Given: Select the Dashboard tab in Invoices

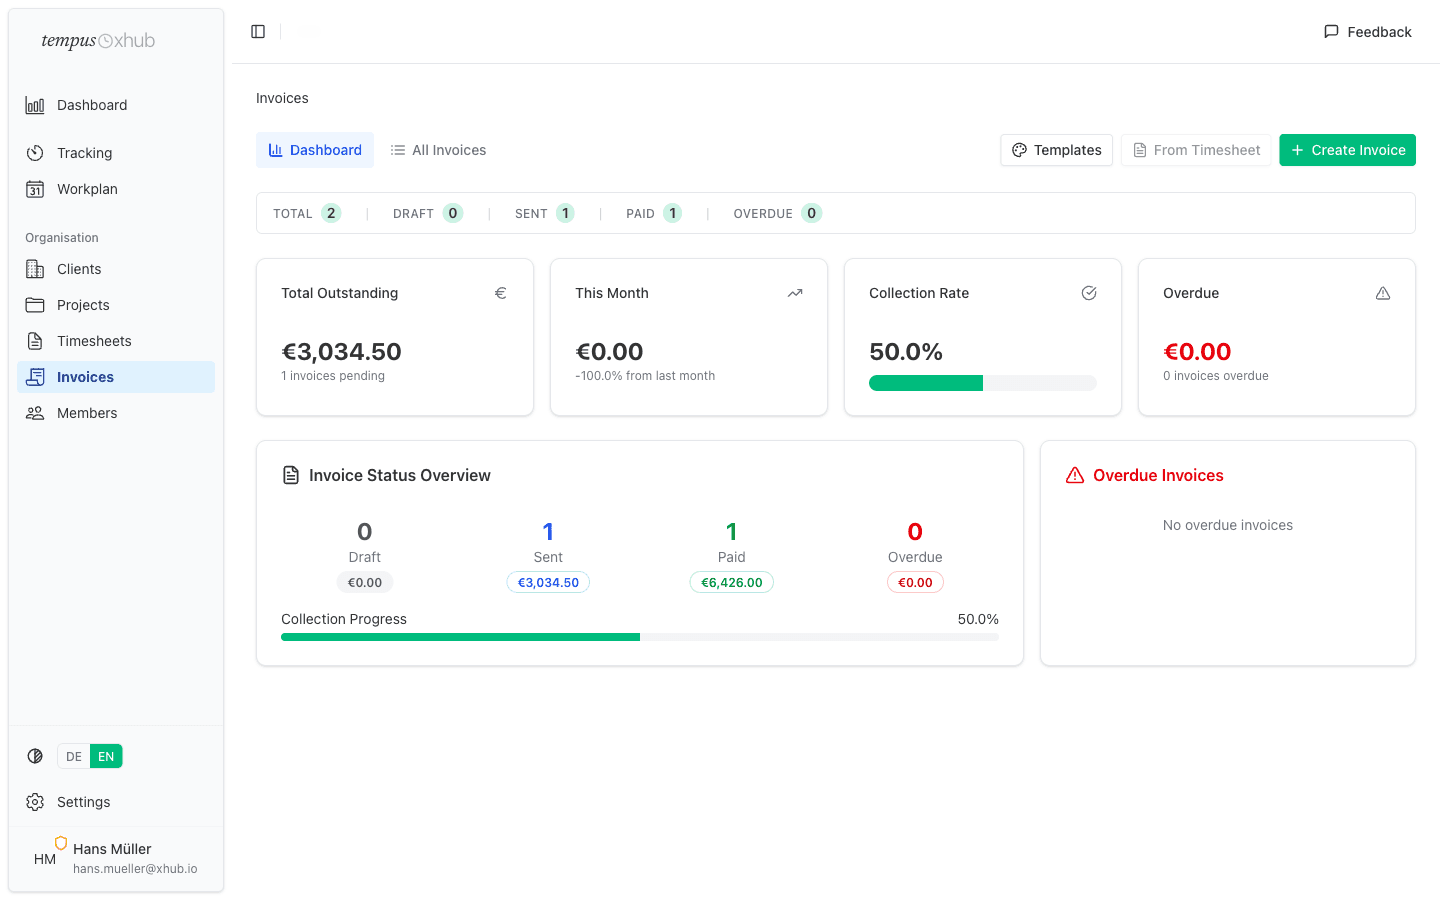Looking at the screenshot, I should [x=315, y=149].
